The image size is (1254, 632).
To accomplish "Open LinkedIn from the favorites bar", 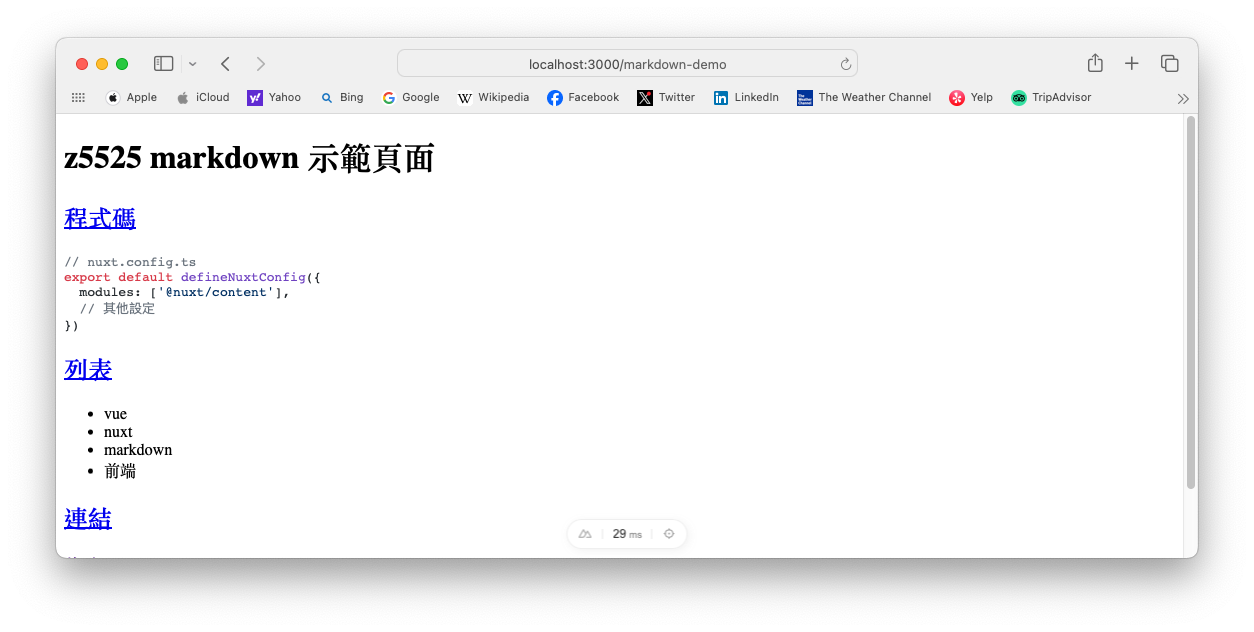I will click(x=745, y=97).
